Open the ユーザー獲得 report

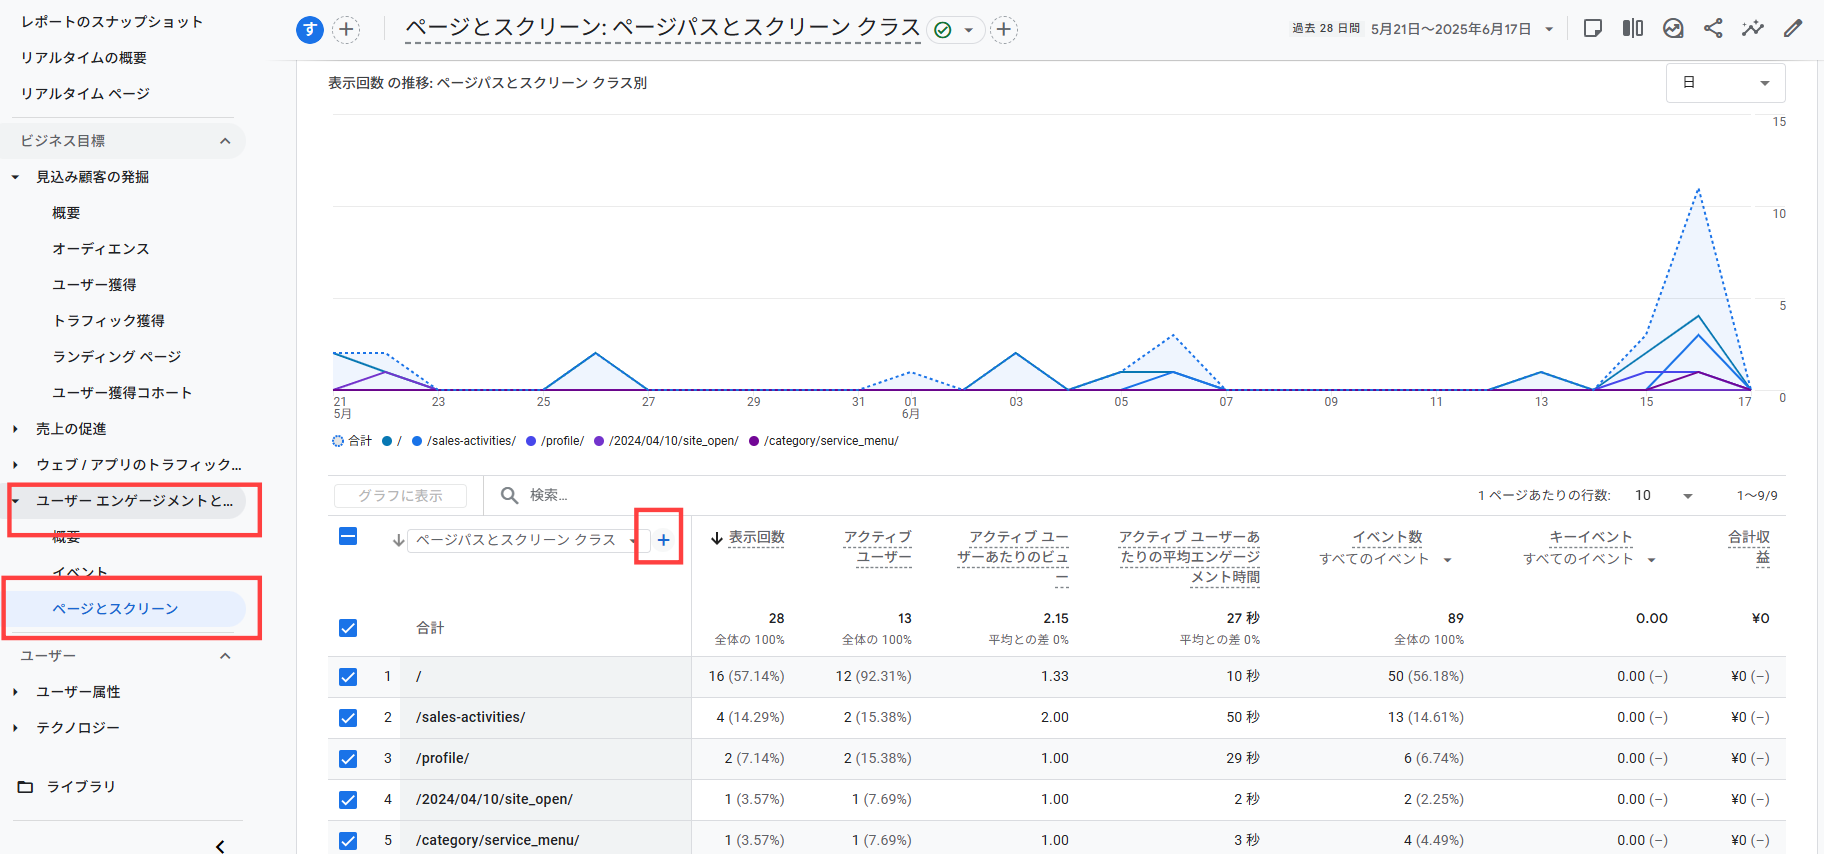[94, 285]
